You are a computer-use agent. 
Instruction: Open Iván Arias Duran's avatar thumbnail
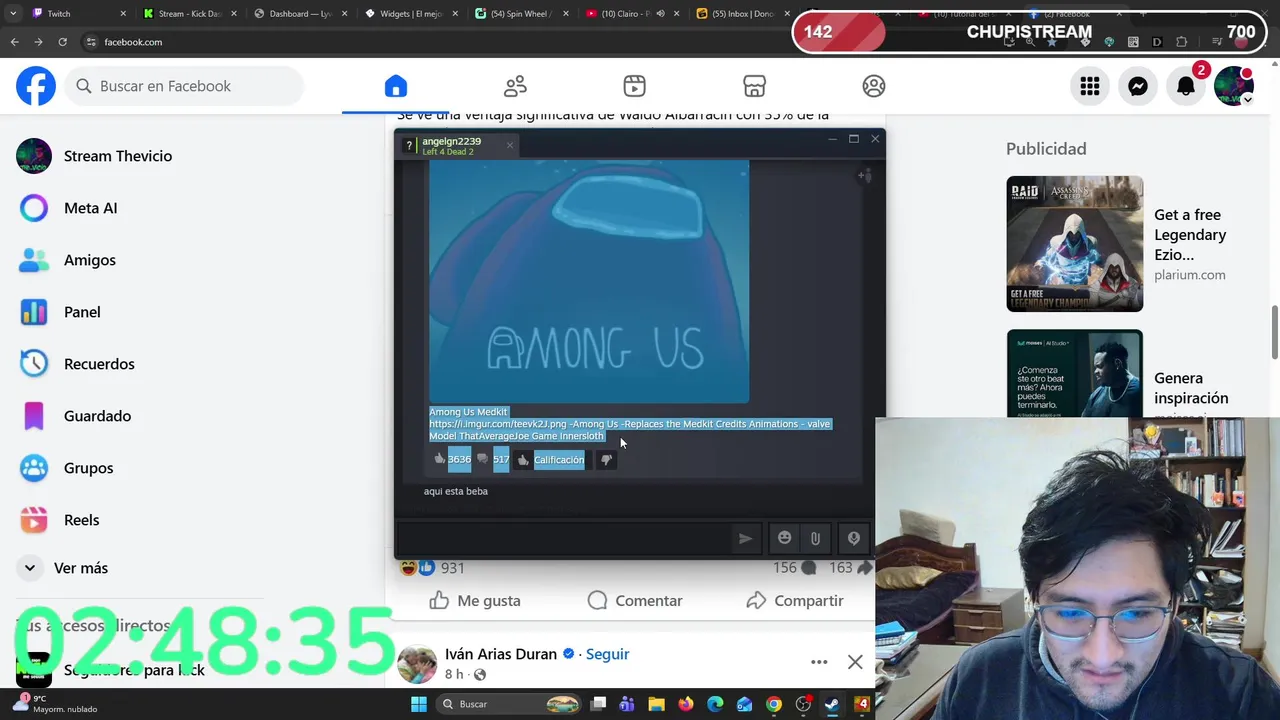[x=417, y=664]
